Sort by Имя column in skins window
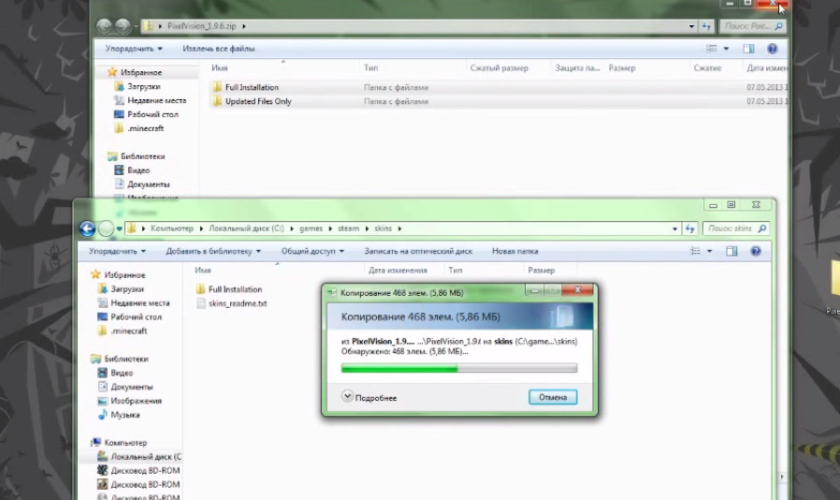Image resolution: width=840 pixels, height=500 pixels. point(202,271)
